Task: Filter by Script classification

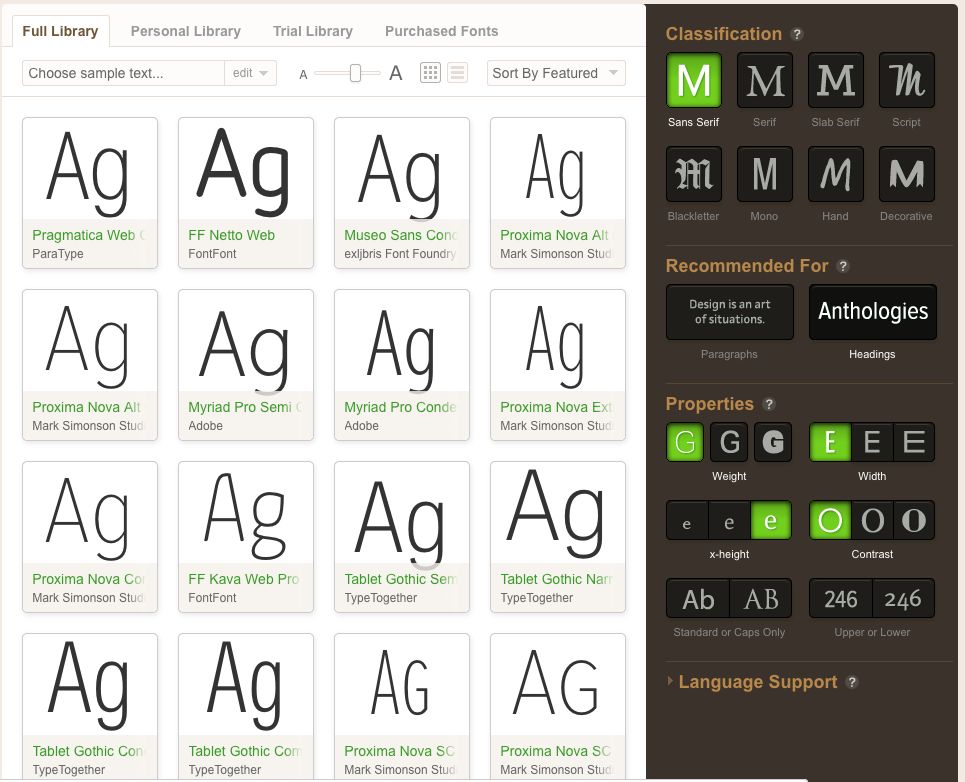Action: [x=906, y=80]
